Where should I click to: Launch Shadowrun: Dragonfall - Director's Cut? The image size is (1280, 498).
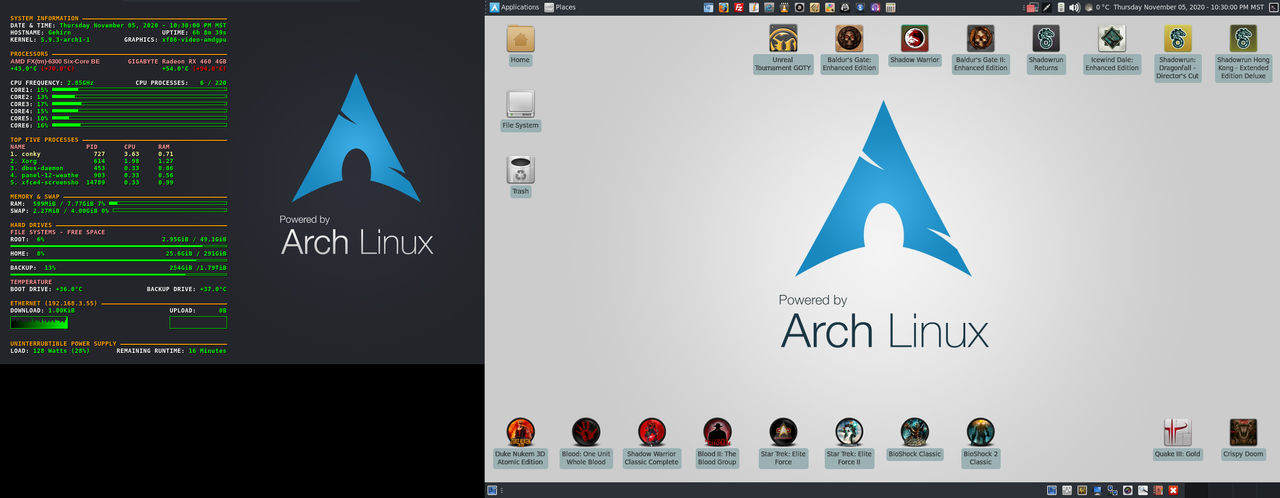1178,52
